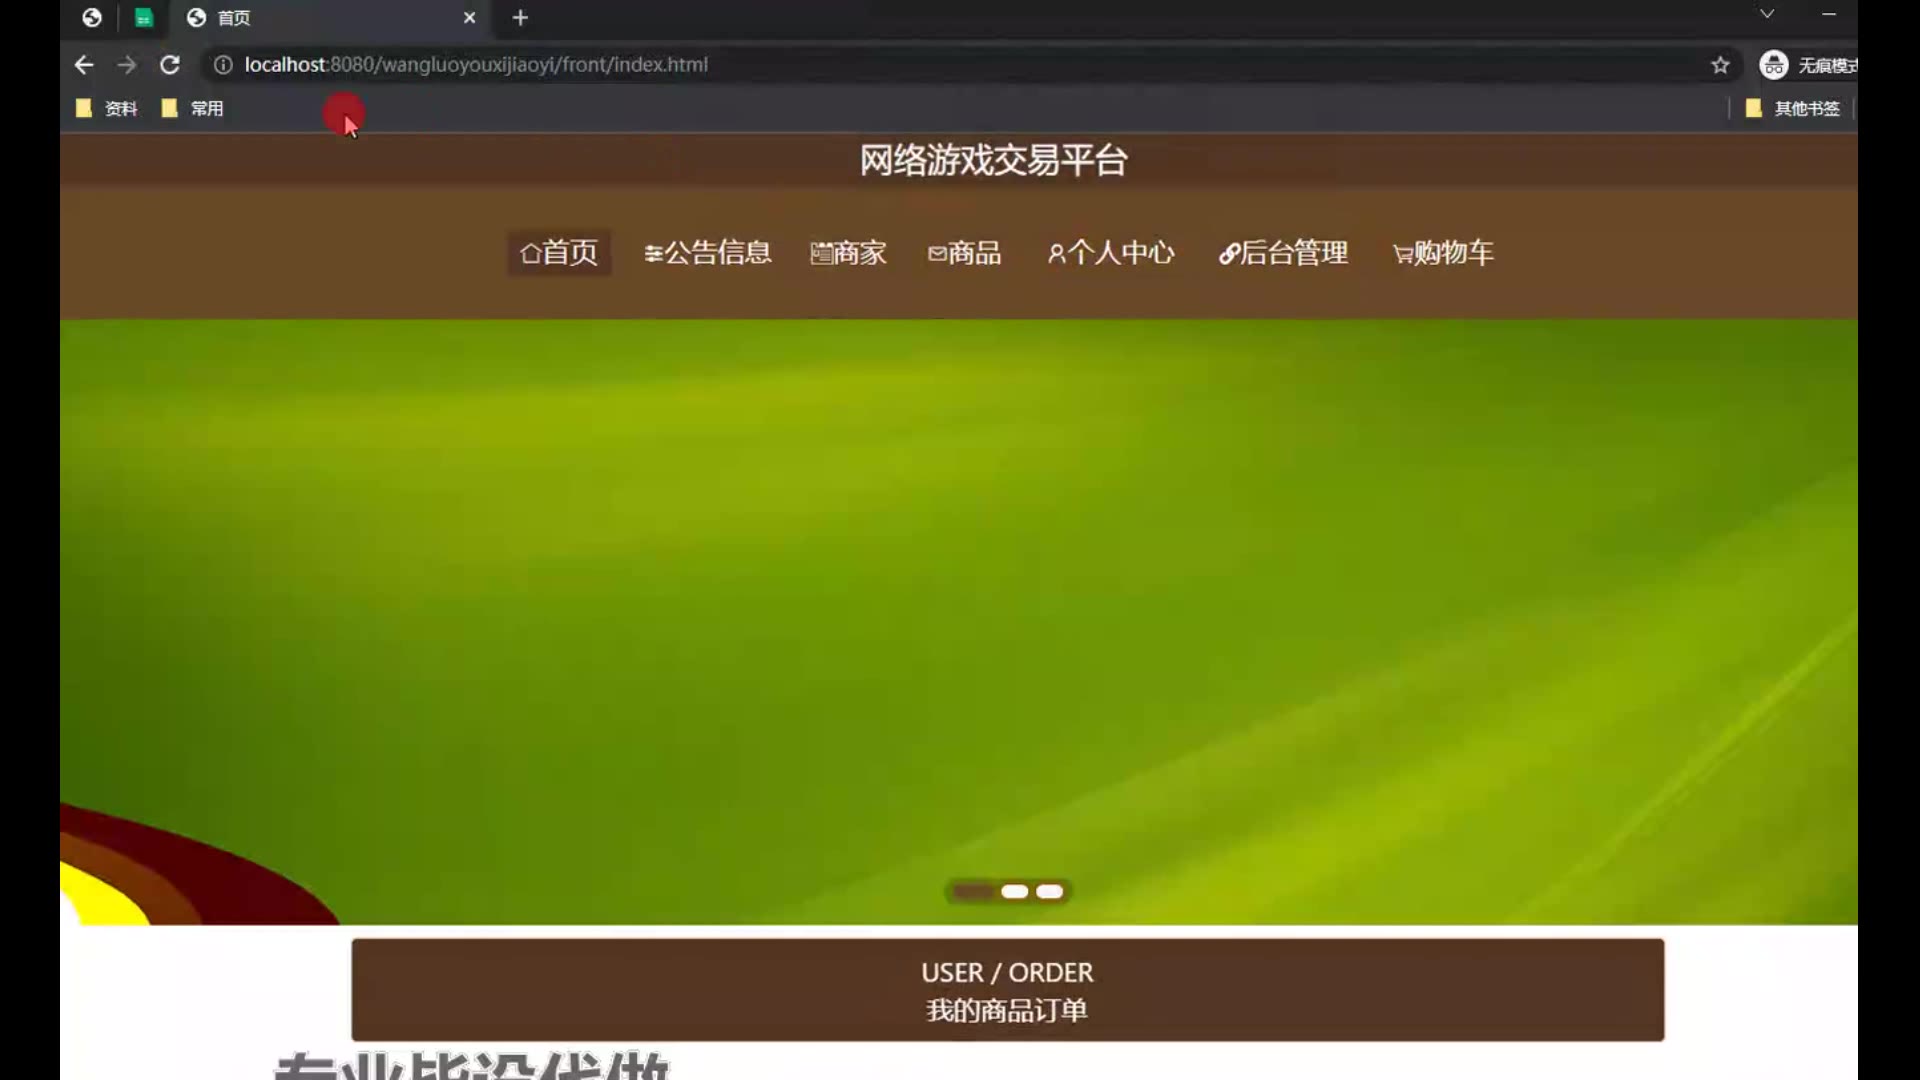
Task: Click the browser forward arrow
Action: pos(127,65)
